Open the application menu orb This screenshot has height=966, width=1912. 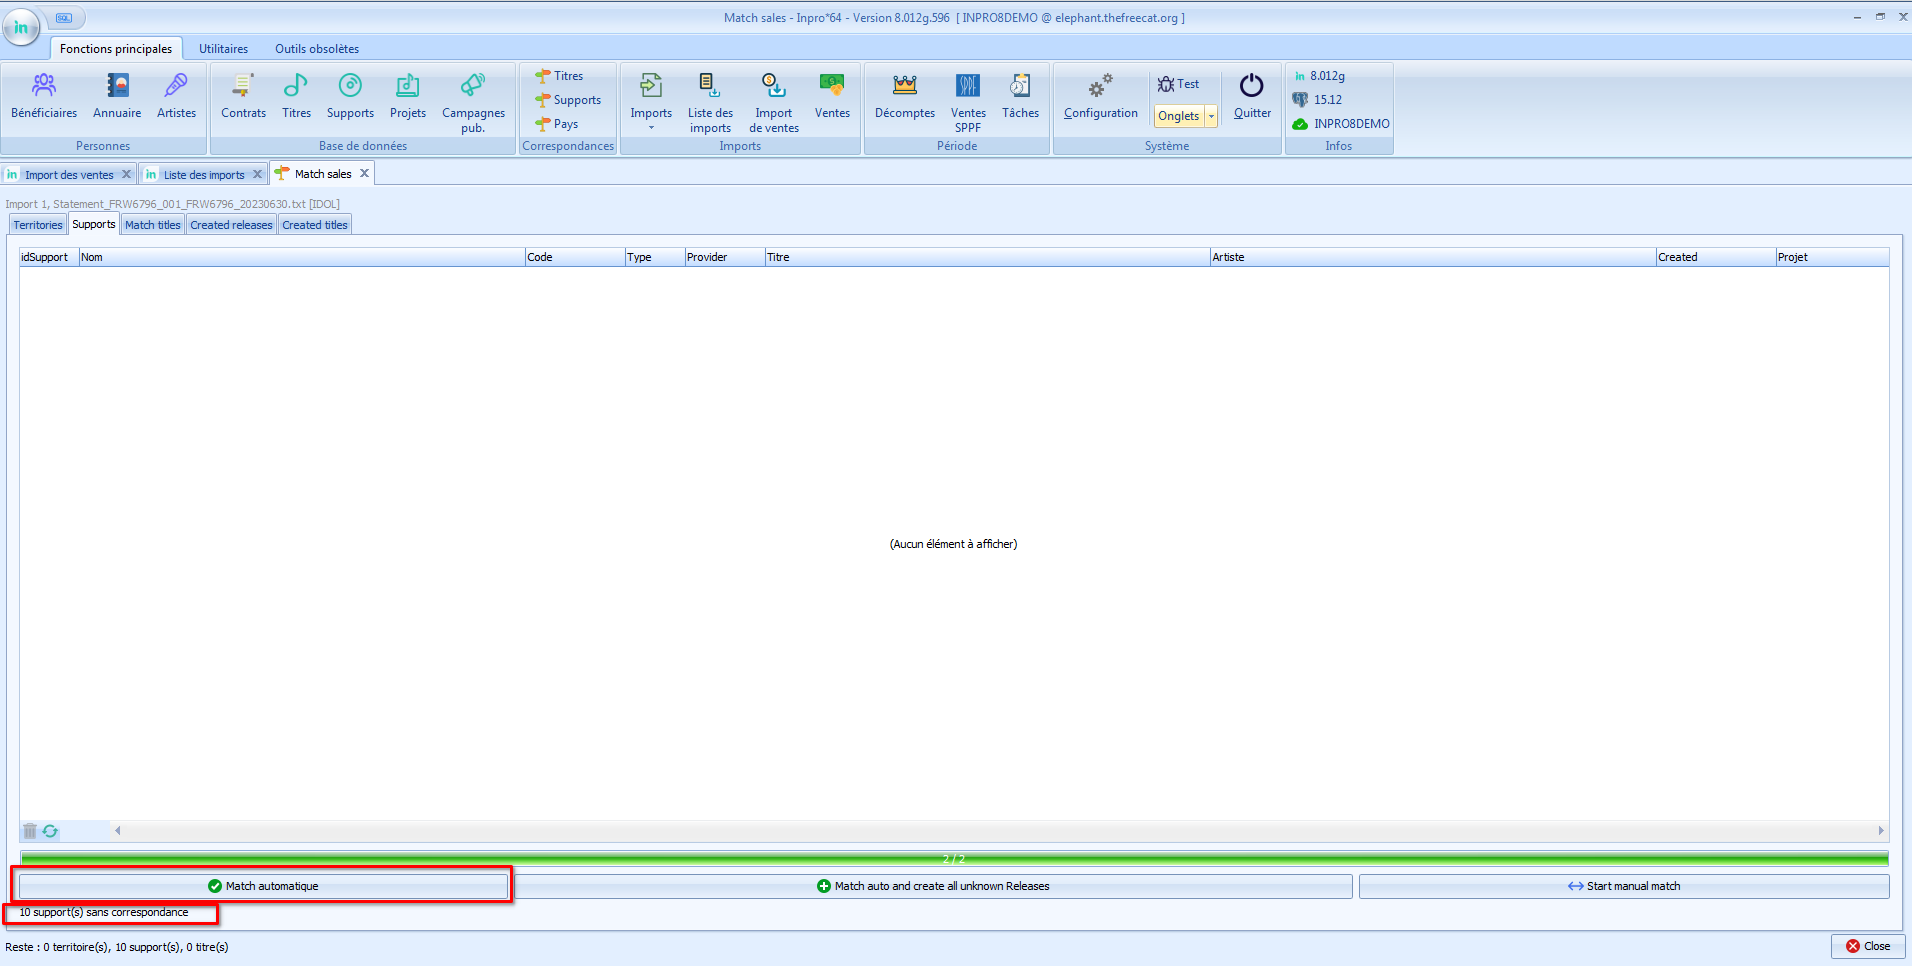21,27
